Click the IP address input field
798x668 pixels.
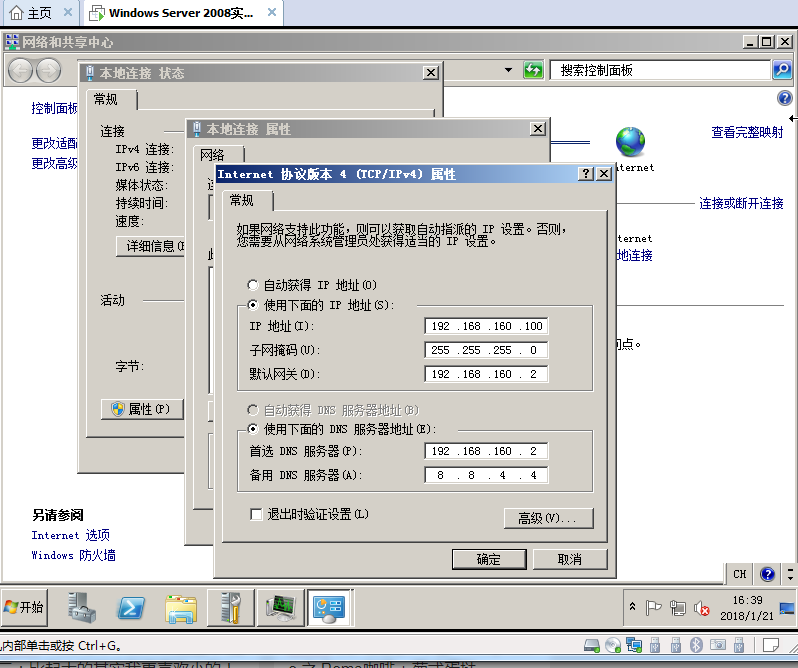coord(486,326)
